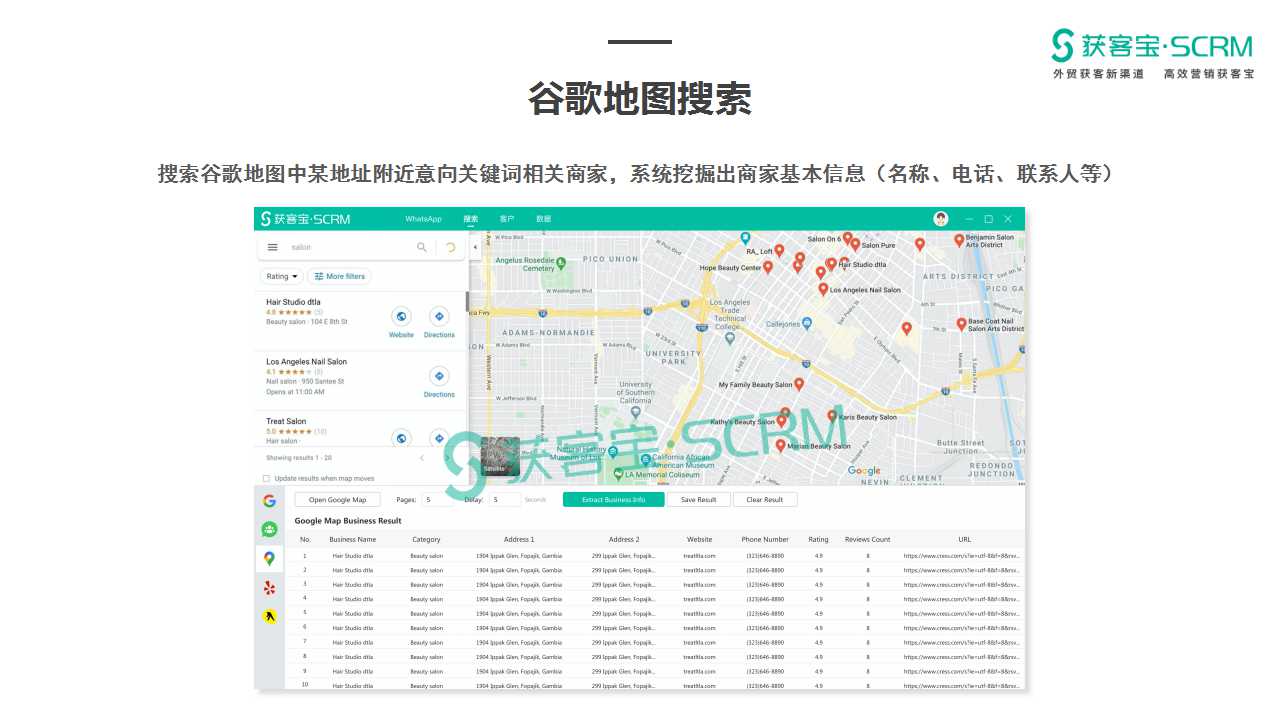Open the 客户 tab

pyautogui.click(x=507, y=219)
